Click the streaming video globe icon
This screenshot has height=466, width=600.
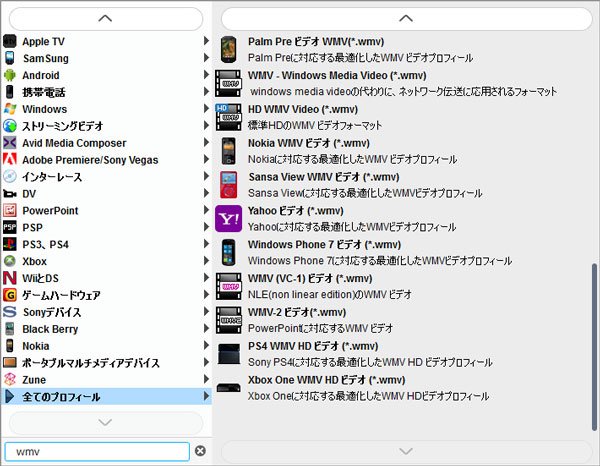10,126
